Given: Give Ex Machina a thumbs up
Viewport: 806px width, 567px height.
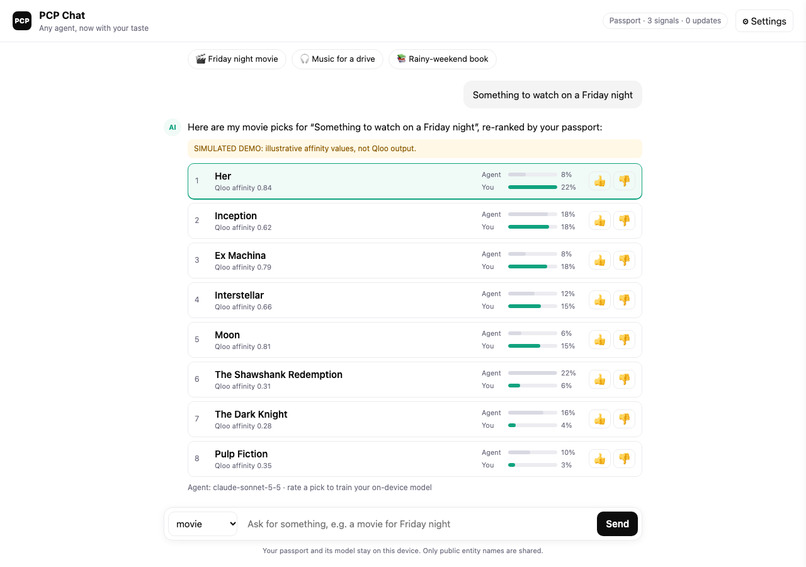Looking at the screenshot, I should [599, 260].
